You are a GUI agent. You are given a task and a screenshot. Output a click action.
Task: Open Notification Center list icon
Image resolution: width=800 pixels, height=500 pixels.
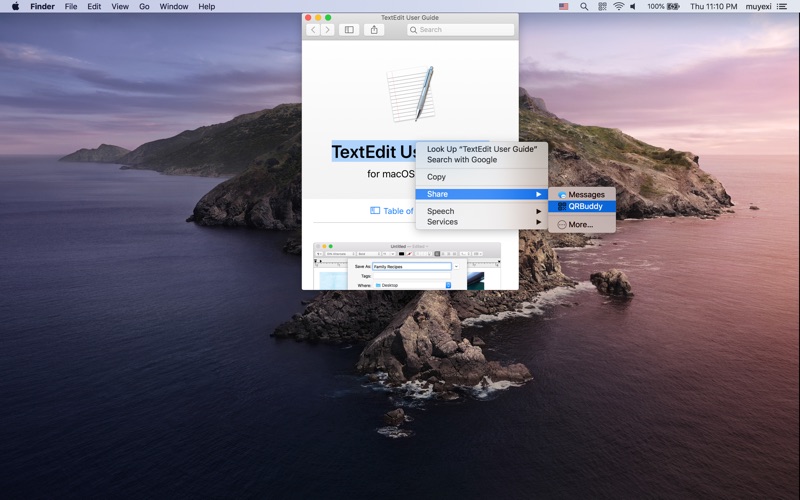coord(783,6)
